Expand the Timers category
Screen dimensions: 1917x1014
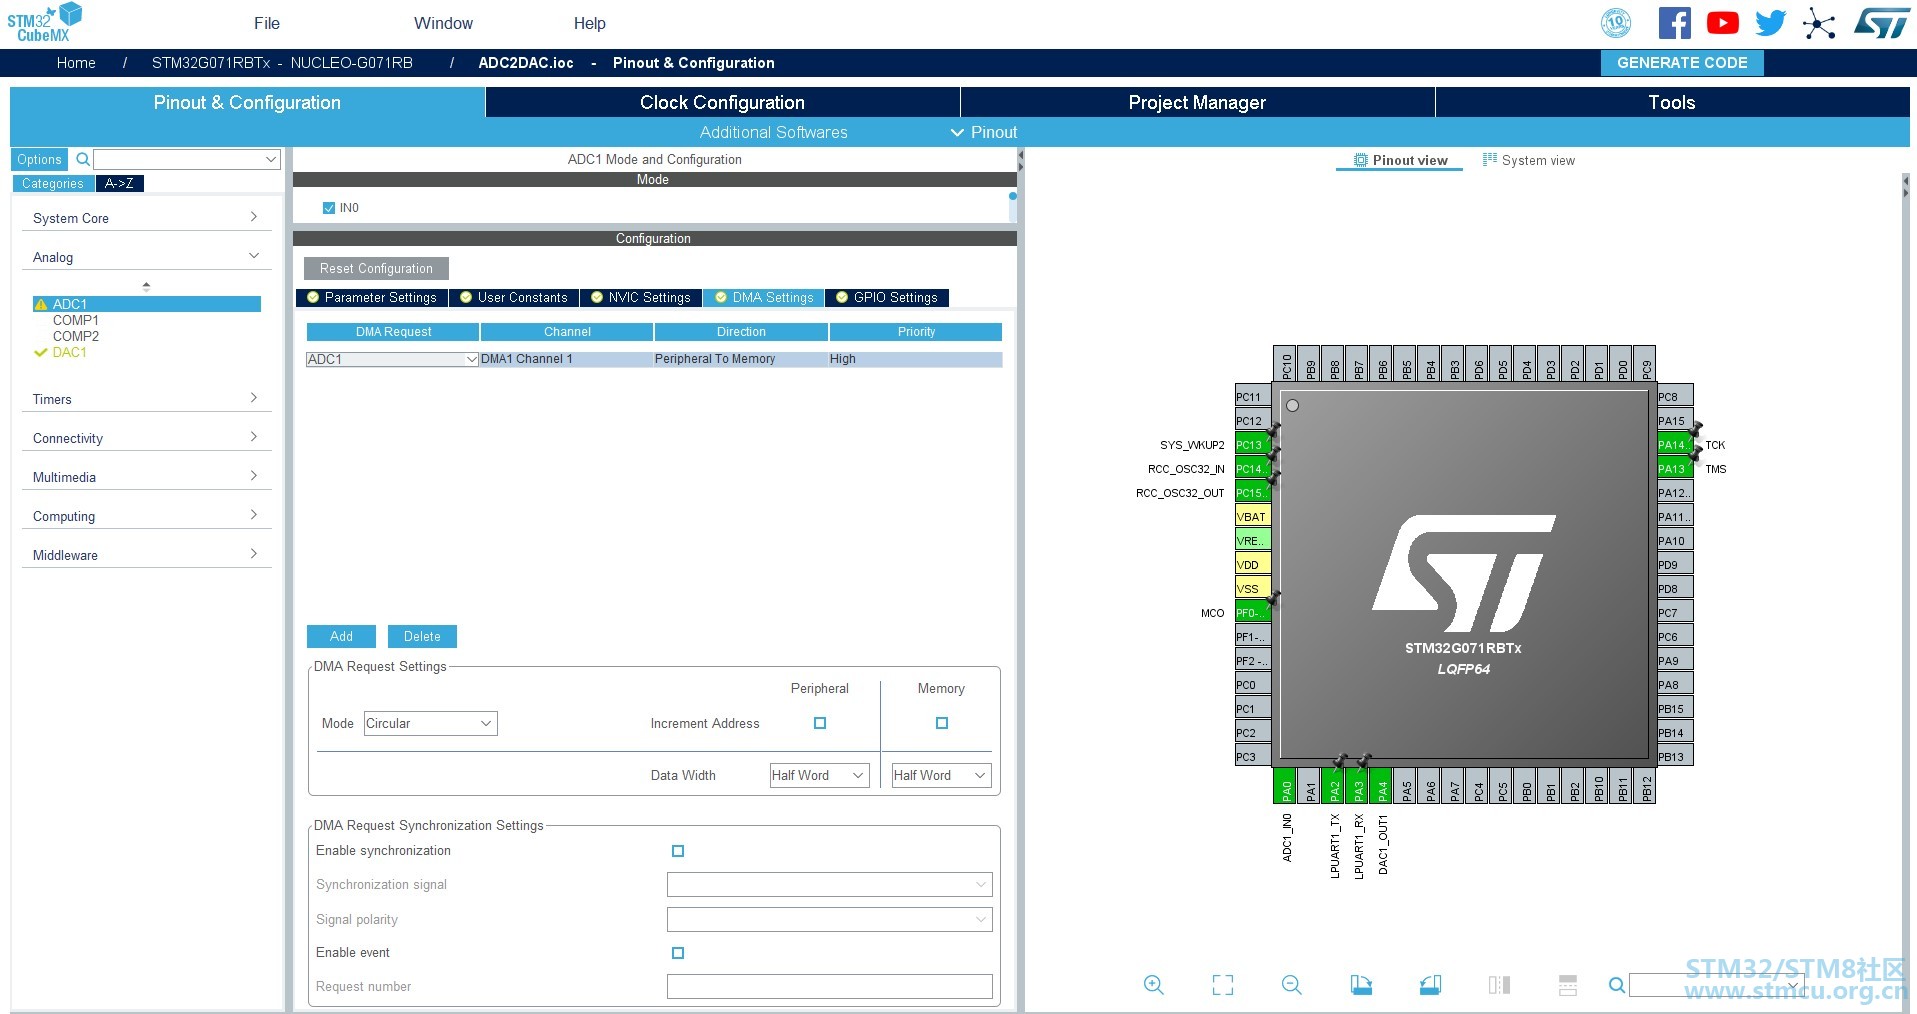click(146, 399)
